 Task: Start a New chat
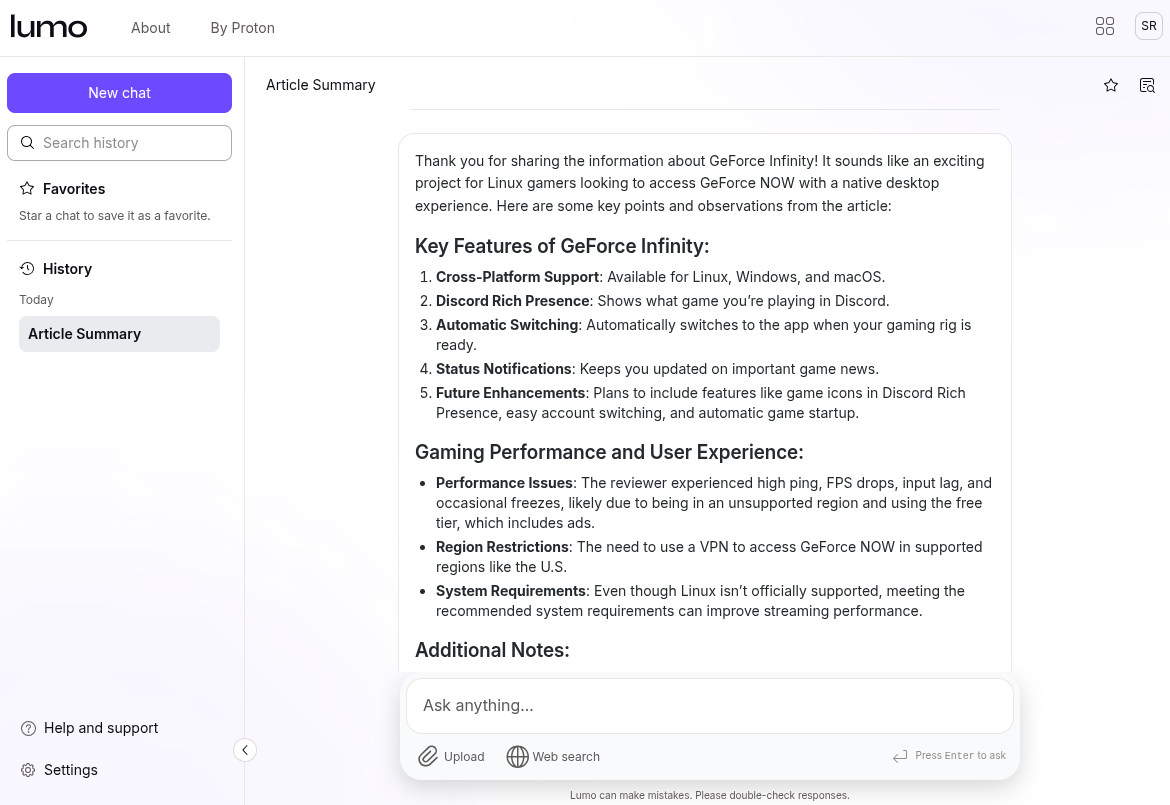point(119,93)
